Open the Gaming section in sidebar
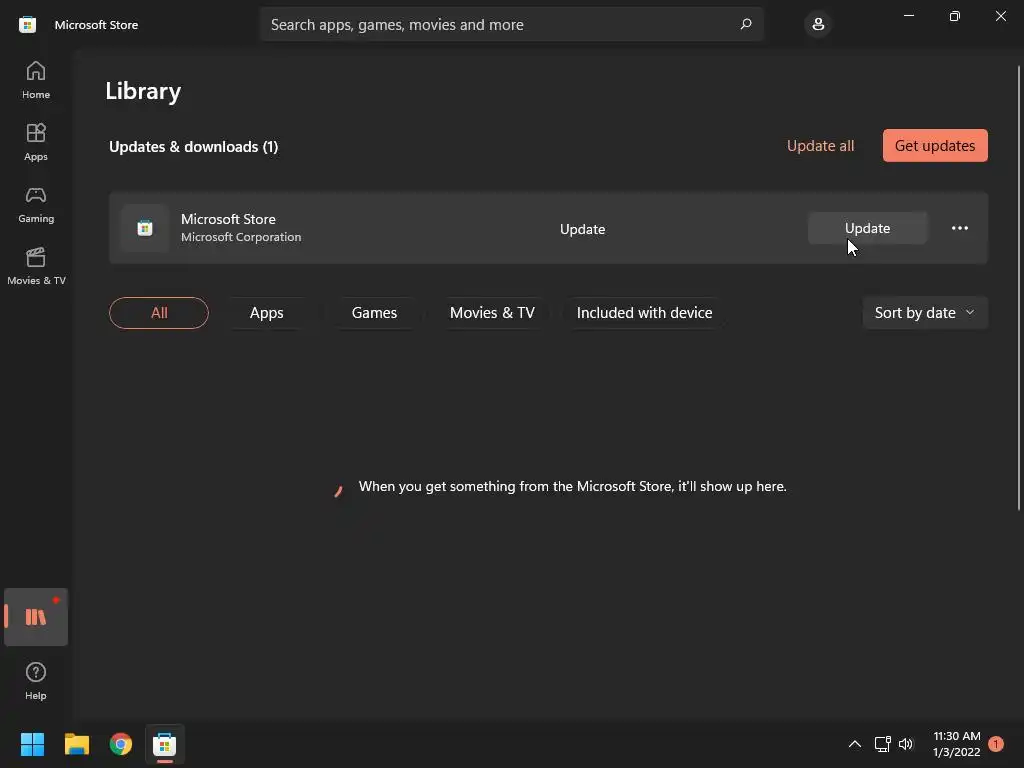 click(36, 204)
